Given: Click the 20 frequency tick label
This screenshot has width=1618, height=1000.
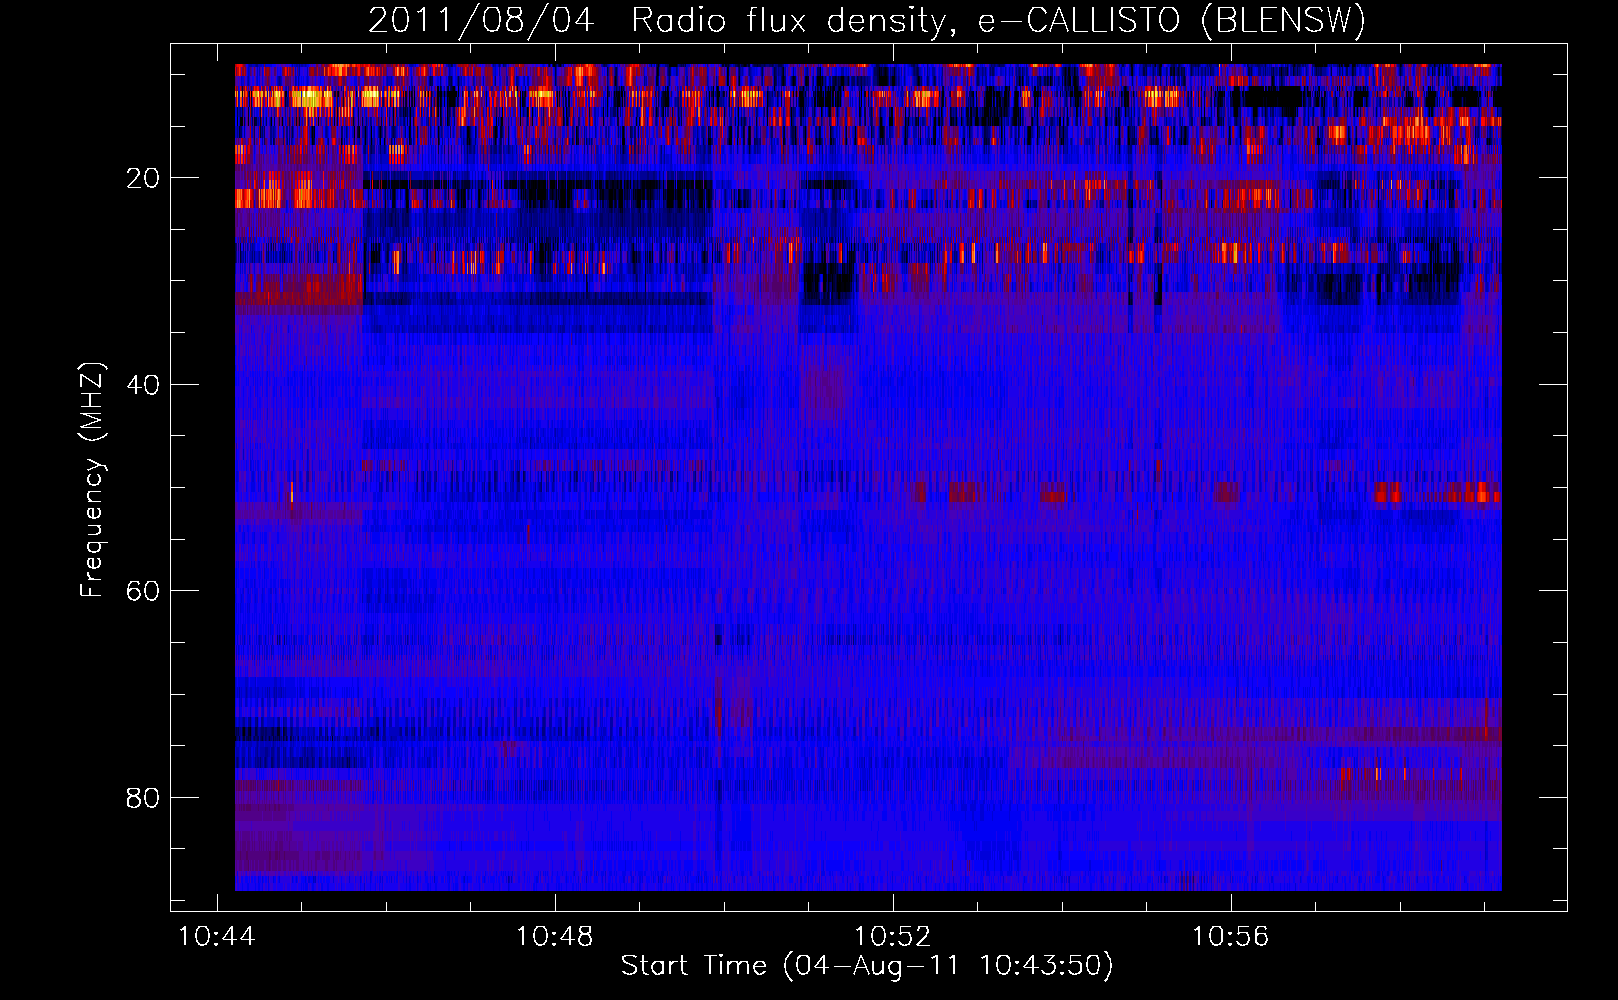Looking at the screenshot, I should pyautogui.click(x=143, y=178).
